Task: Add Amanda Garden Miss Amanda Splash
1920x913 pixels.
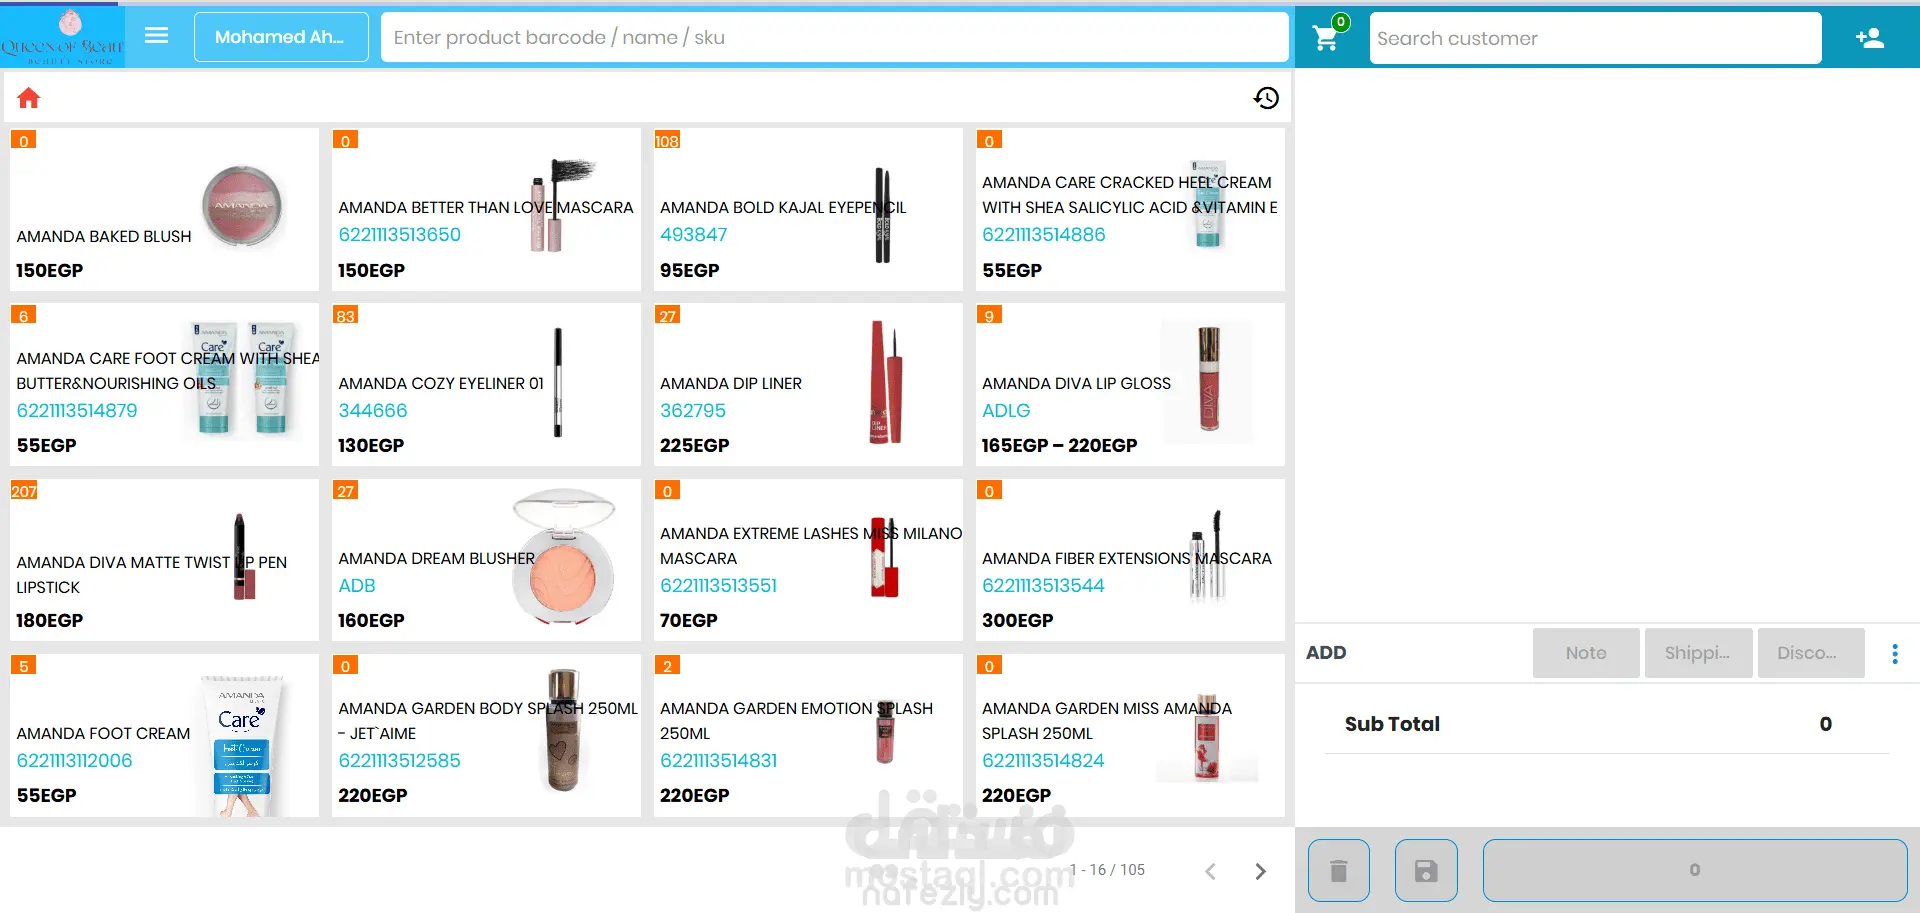Action: click(x=1130, y=735)
